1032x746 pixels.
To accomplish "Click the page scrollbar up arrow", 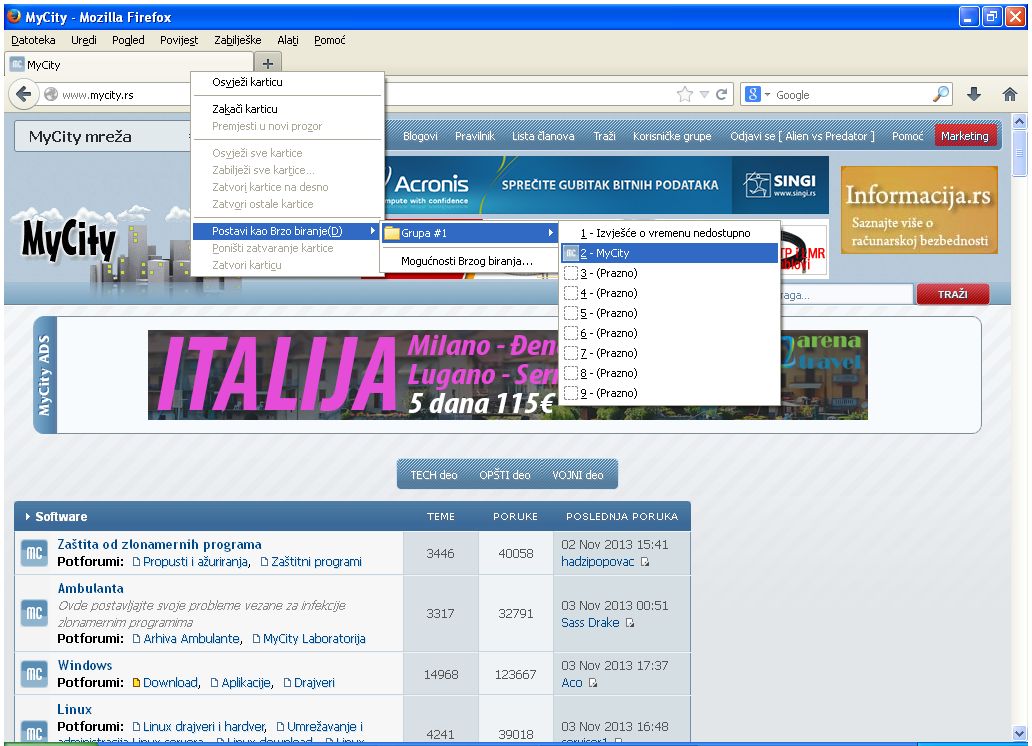I will (1019, 121).
